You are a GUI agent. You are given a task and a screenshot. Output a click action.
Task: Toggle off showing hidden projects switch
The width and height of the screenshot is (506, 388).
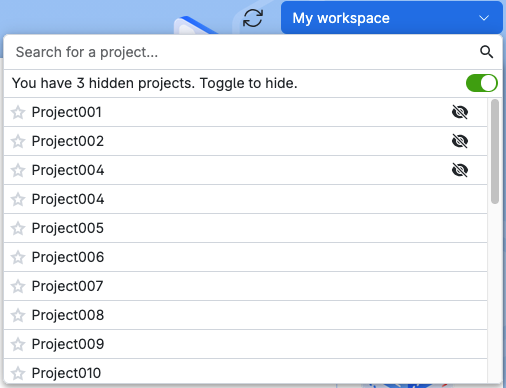[x=481, y=83]
